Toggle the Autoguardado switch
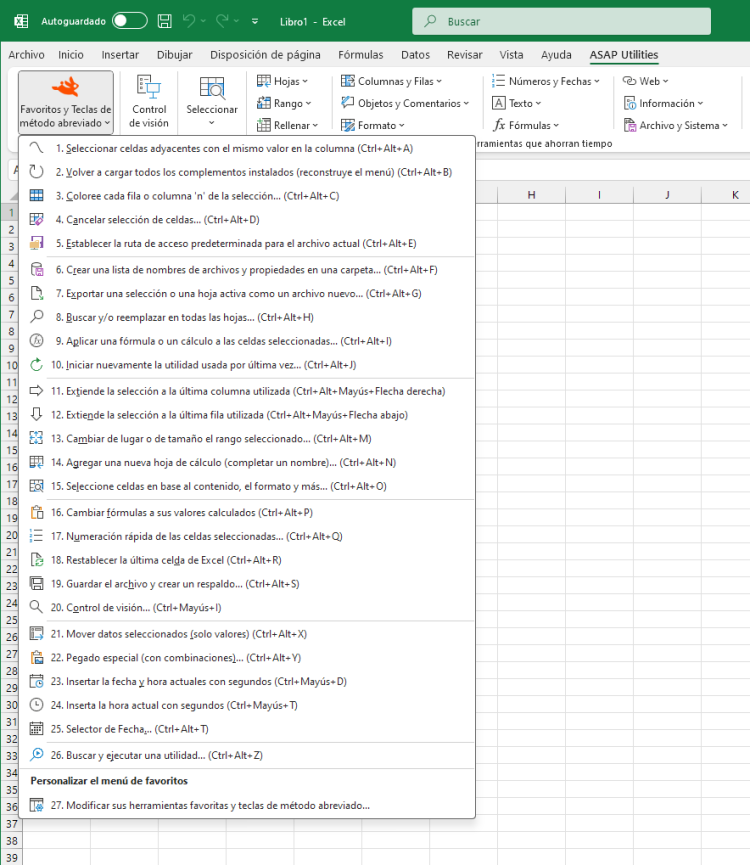The image size is (750, 865). coord(130,22)
